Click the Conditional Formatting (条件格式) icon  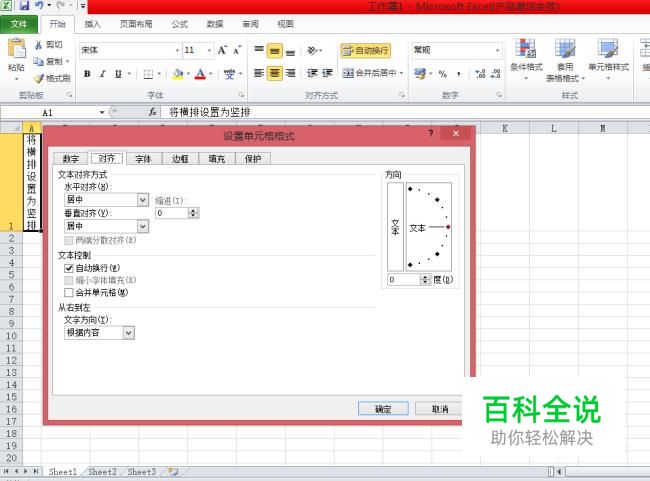tap(526, 48)
